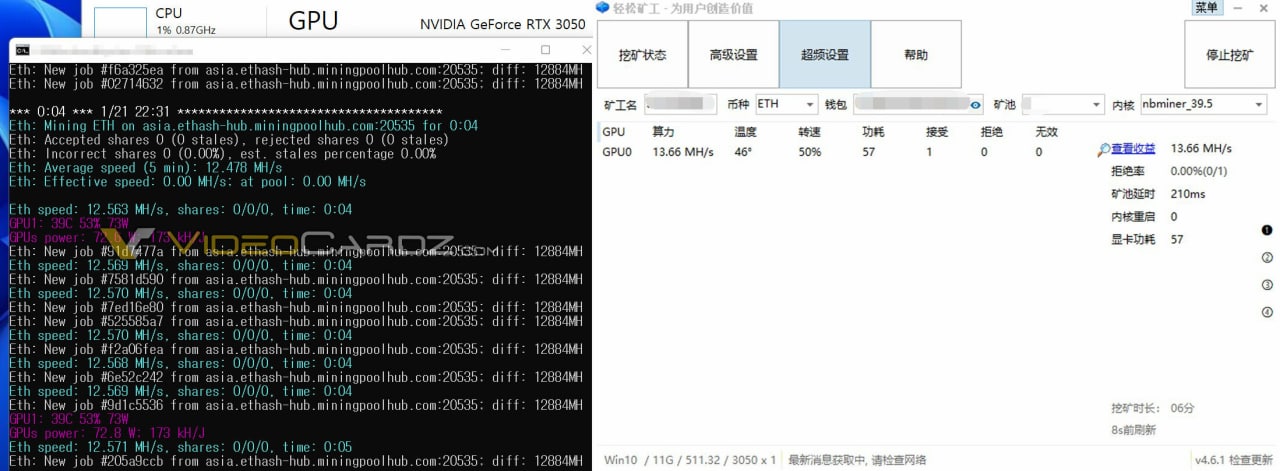Screen dimensions: 1280x471
Task: Expand the 矿池 mining pool dropdown
Action: pyautogui.click(x=1062, y=104)
